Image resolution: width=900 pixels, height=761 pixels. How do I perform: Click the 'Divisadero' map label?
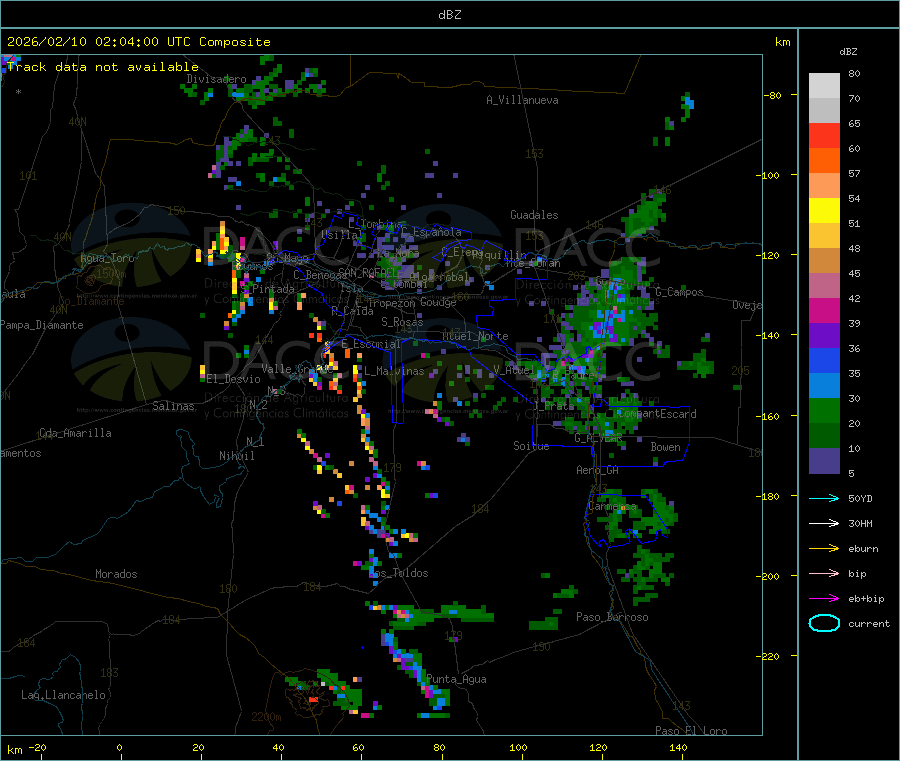pyautogui.click(x=216, y=79)
